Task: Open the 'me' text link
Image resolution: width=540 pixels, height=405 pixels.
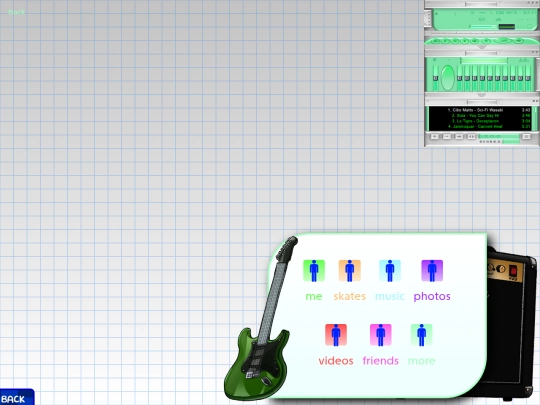Action: [314, 296]
